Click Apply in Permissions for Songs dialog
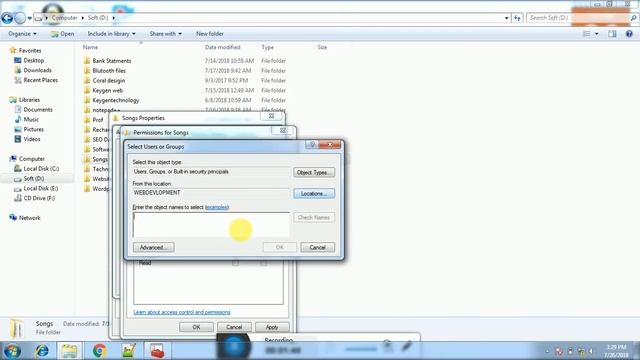 272,327
